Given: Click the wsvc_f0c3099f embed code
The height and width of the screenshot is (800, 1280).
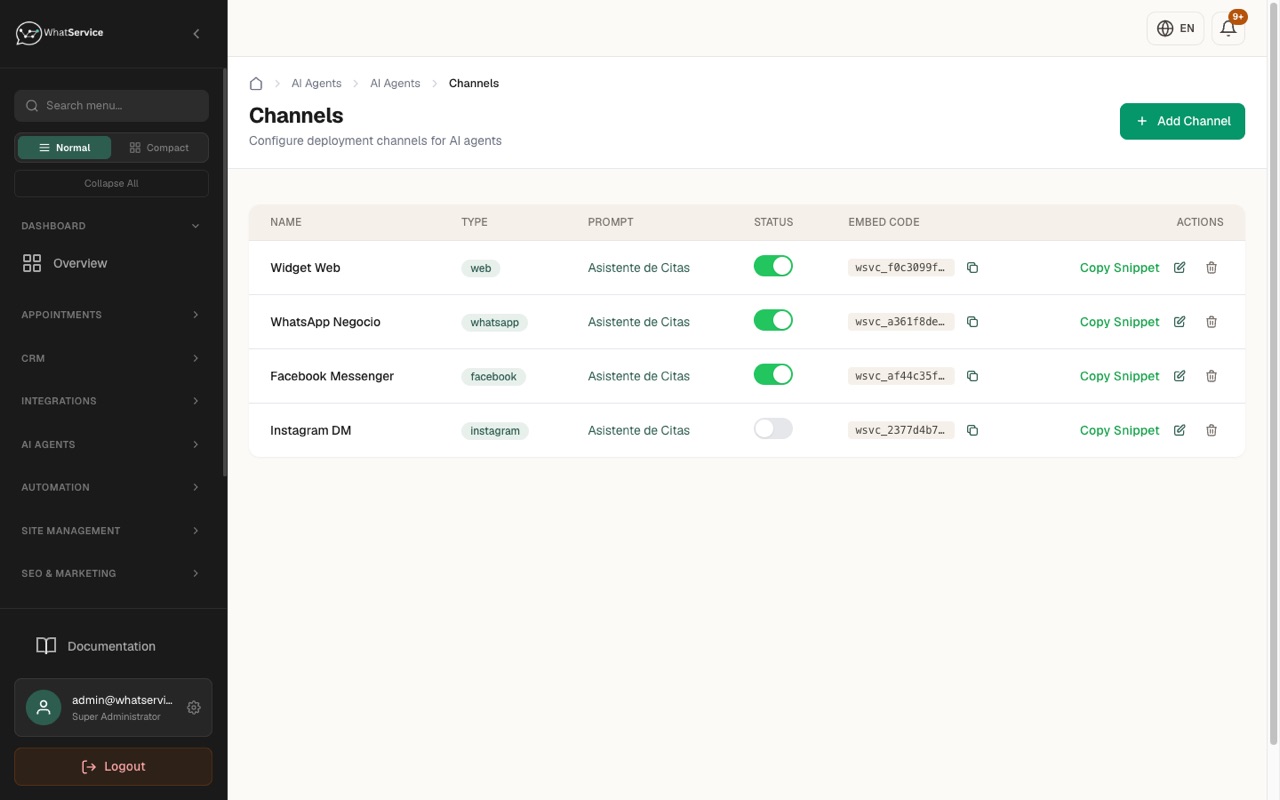Looking at the screenshot, I should 901,268.
